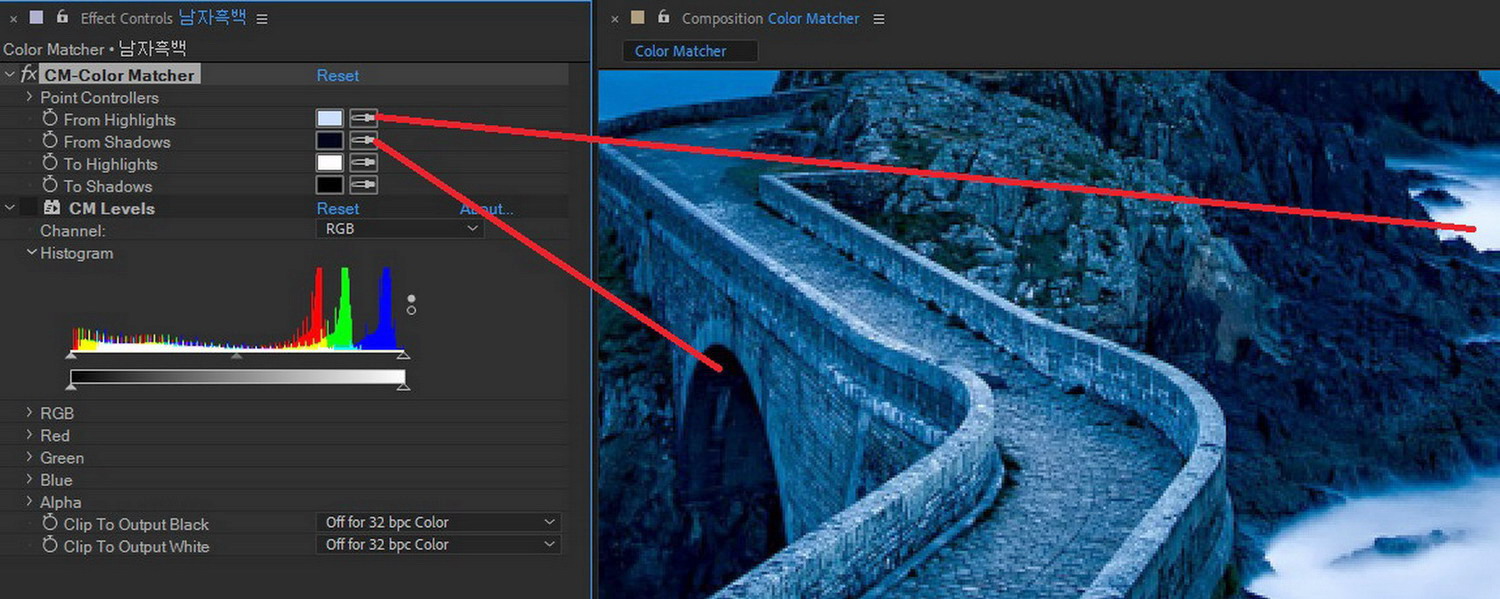This screenshot has height=599, width=1500.
Task: Open Effect Controls panel menu
Action: [262, 19]
